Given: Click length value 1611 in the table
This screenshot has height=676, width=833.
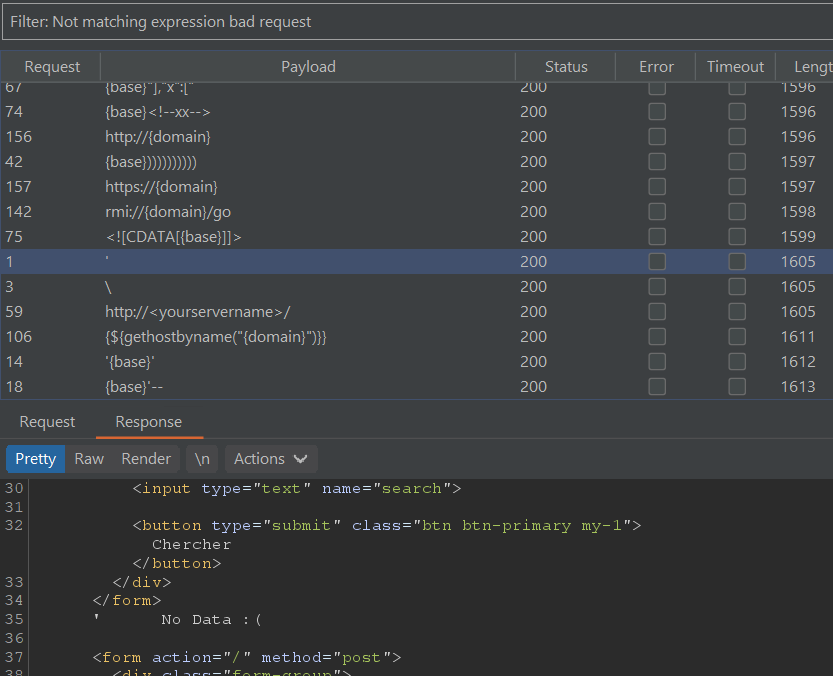Looking at the screenshot, I should pyautogui.click(x=798, y=336).
